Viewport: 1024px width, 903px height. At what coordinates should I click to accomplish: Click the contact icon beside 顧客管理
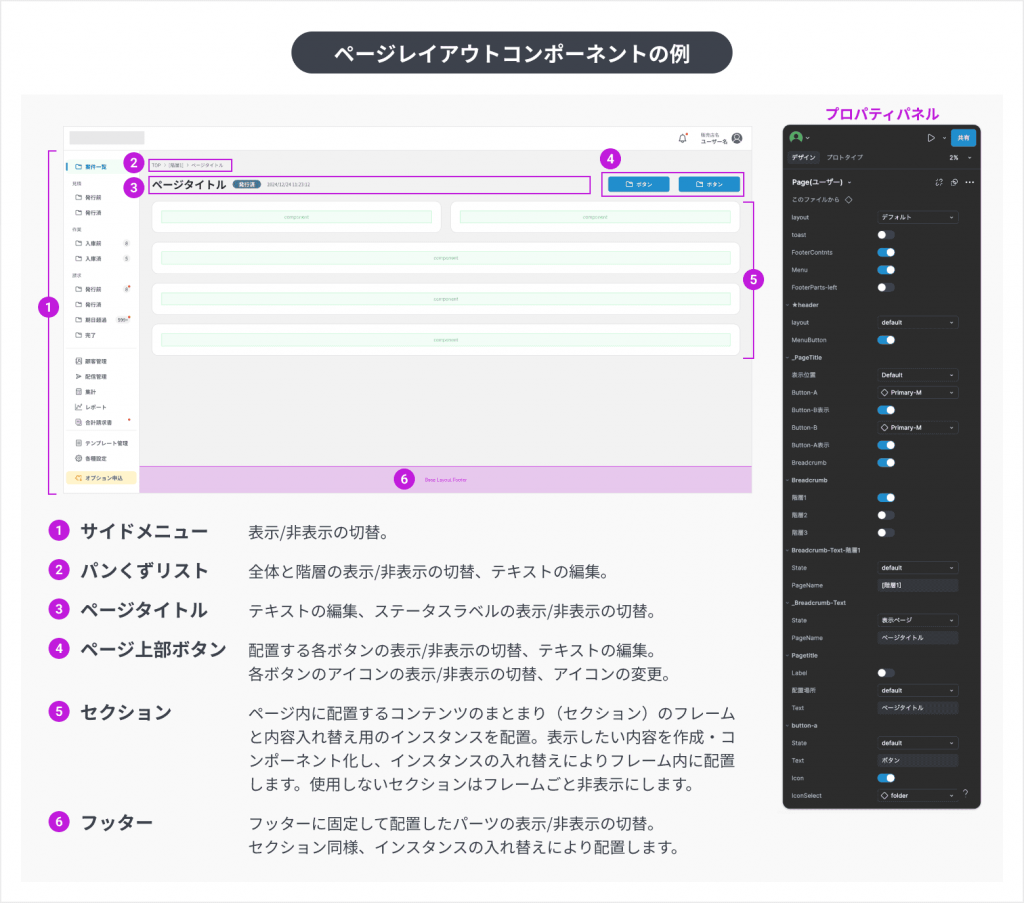point(78,361)
